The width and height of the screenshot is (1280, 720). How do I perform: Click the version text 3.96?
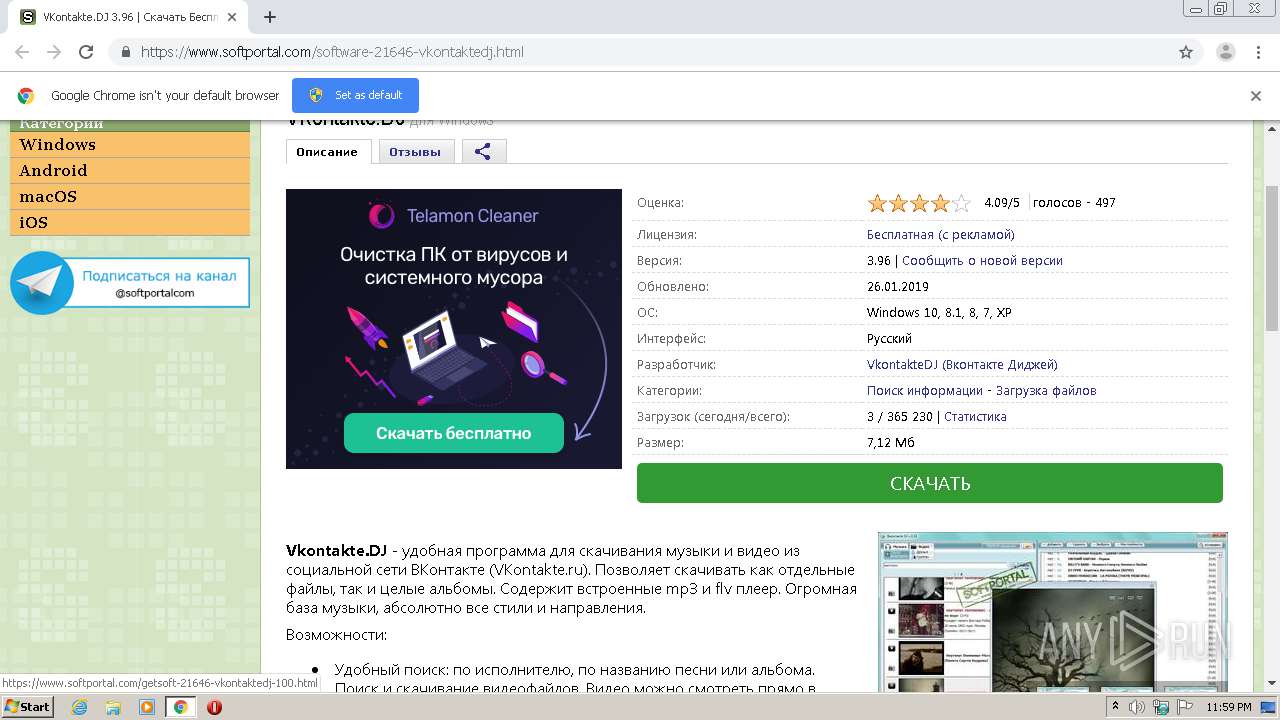coord(878,260)
